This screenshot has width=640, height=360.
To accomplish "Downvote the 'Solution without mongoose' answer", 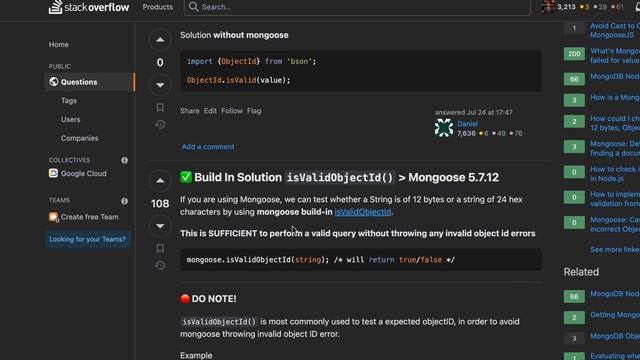I will (160, 85).
